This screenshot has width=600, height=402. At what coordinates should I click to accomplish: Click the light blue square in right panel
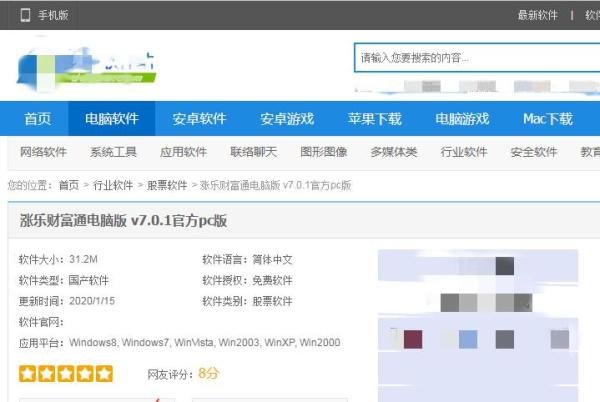click(x=468, y=339)
